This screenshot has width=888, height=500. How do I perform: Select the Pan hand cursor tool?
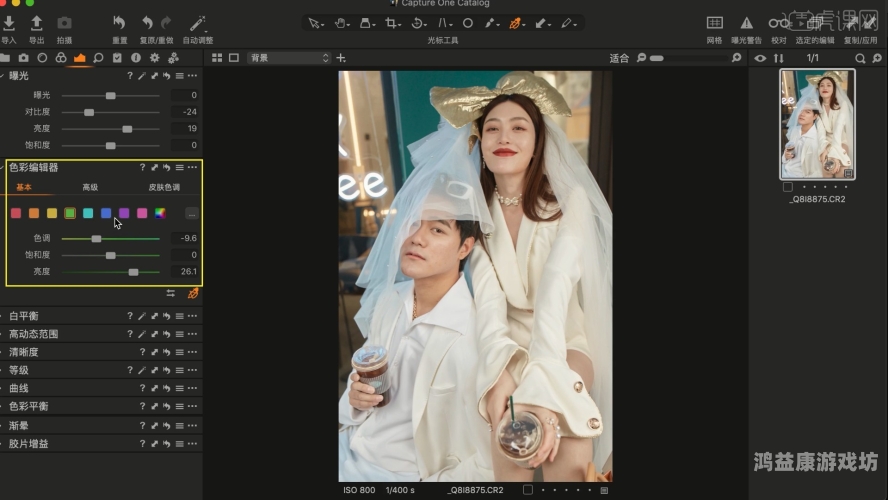tap(341, 23)
